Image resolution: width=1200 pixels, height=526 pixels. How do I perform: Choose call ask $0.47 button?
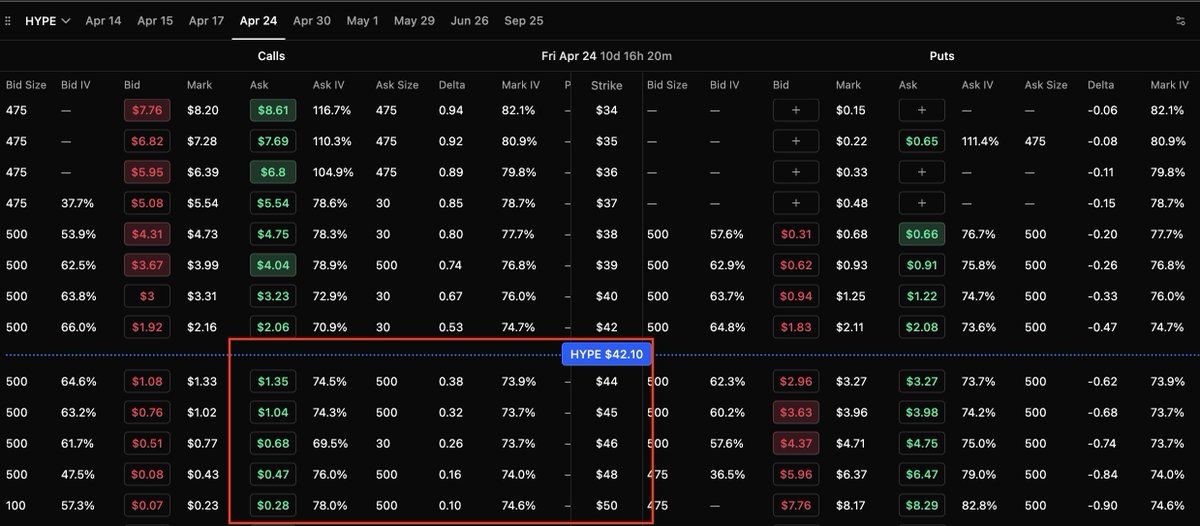(272, 474)
